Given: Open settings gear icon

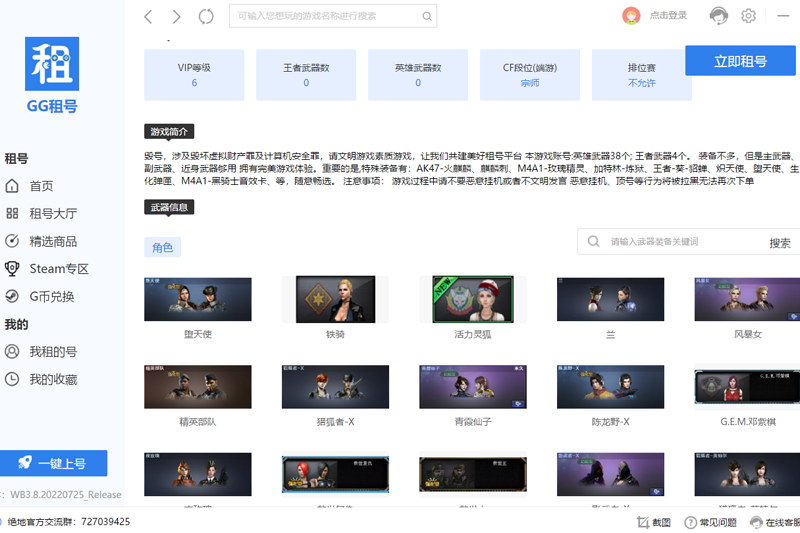Looking at the screenshot, I should tap(748, 16).
